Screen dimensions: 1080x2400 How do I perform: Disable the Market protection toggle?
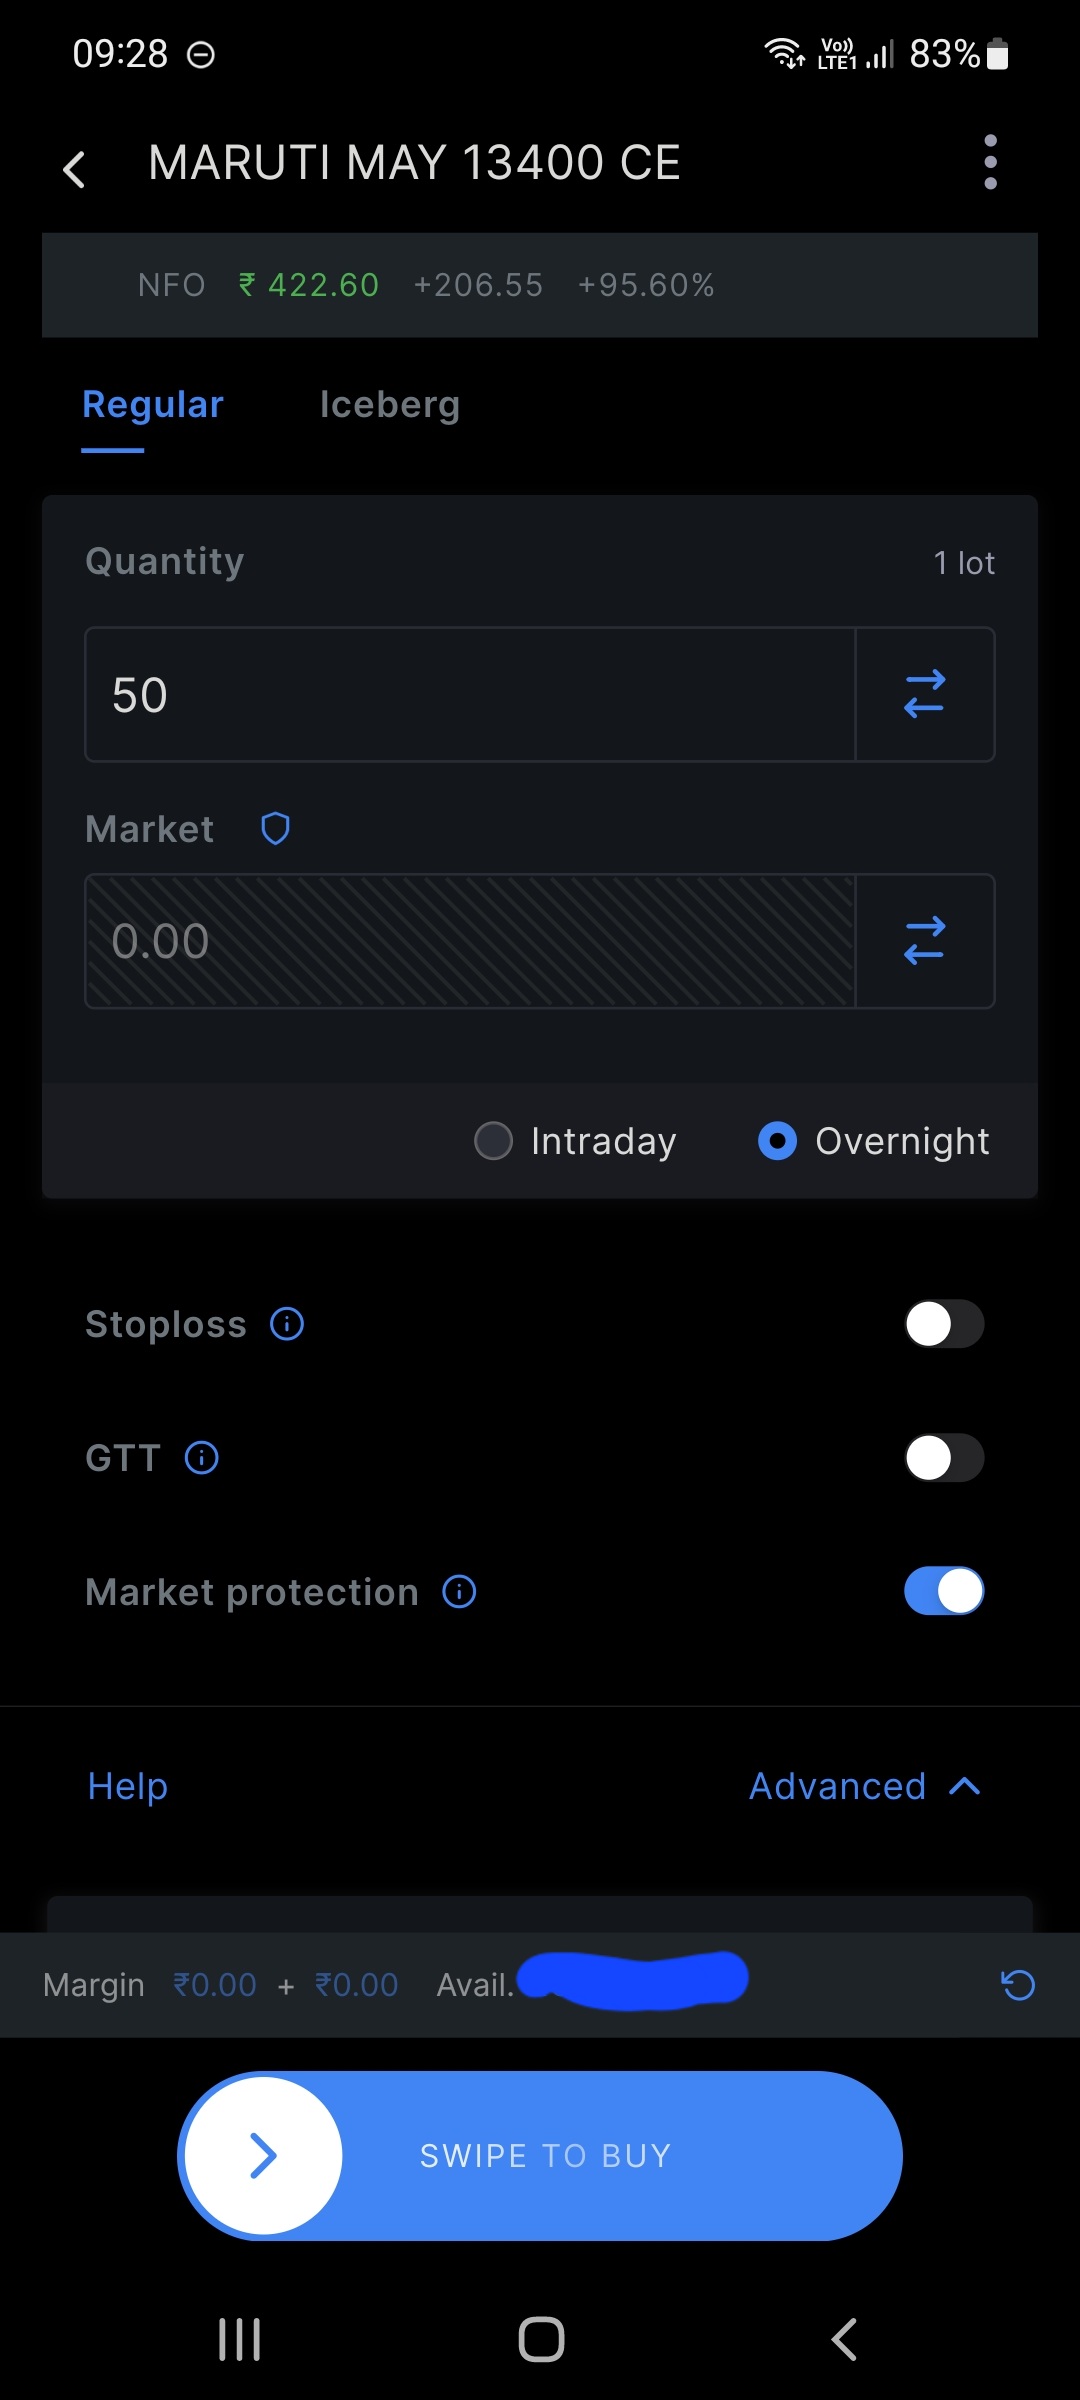[944, 1591]
